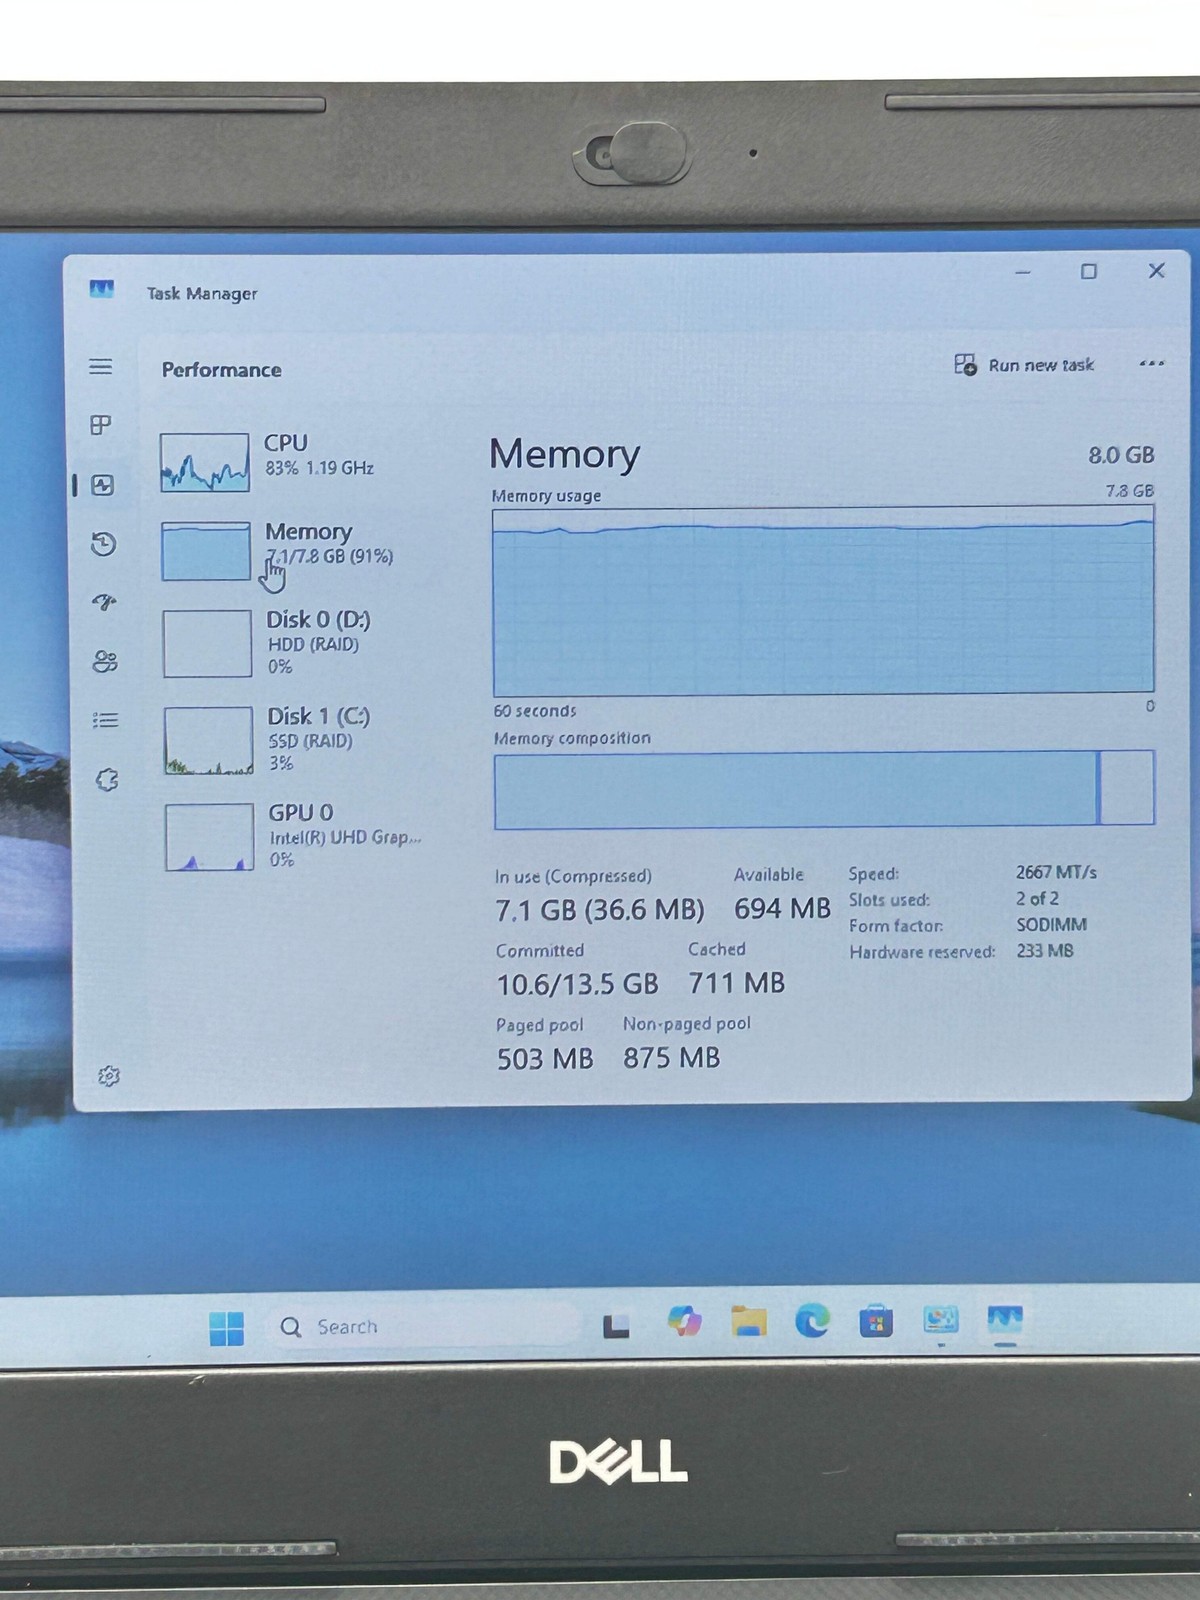Minimize the Task Manager window
This screenshot has width=1200, height=1600.
(1023, 272)
